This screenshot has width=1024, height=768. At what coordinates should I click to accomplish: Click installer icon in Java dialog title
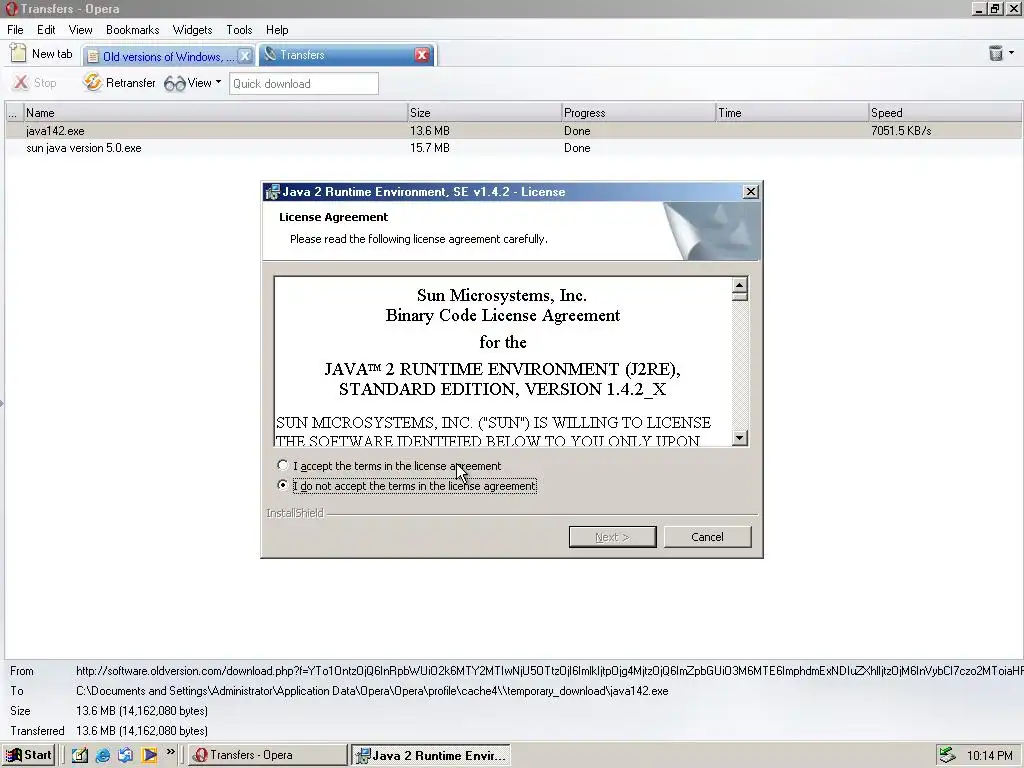272,192
